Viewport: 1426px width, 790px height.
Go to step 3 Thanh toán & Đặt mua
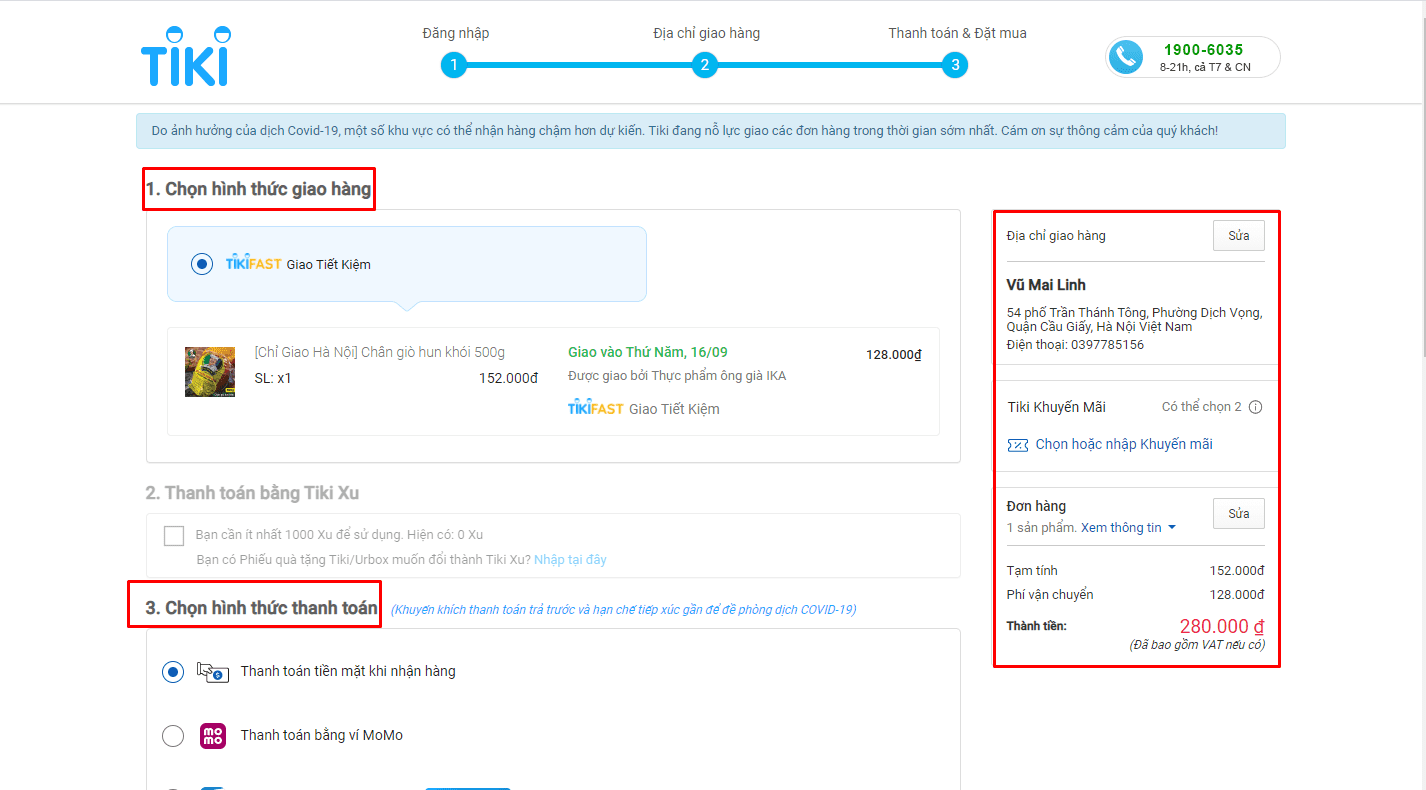[x=955, y=66]
